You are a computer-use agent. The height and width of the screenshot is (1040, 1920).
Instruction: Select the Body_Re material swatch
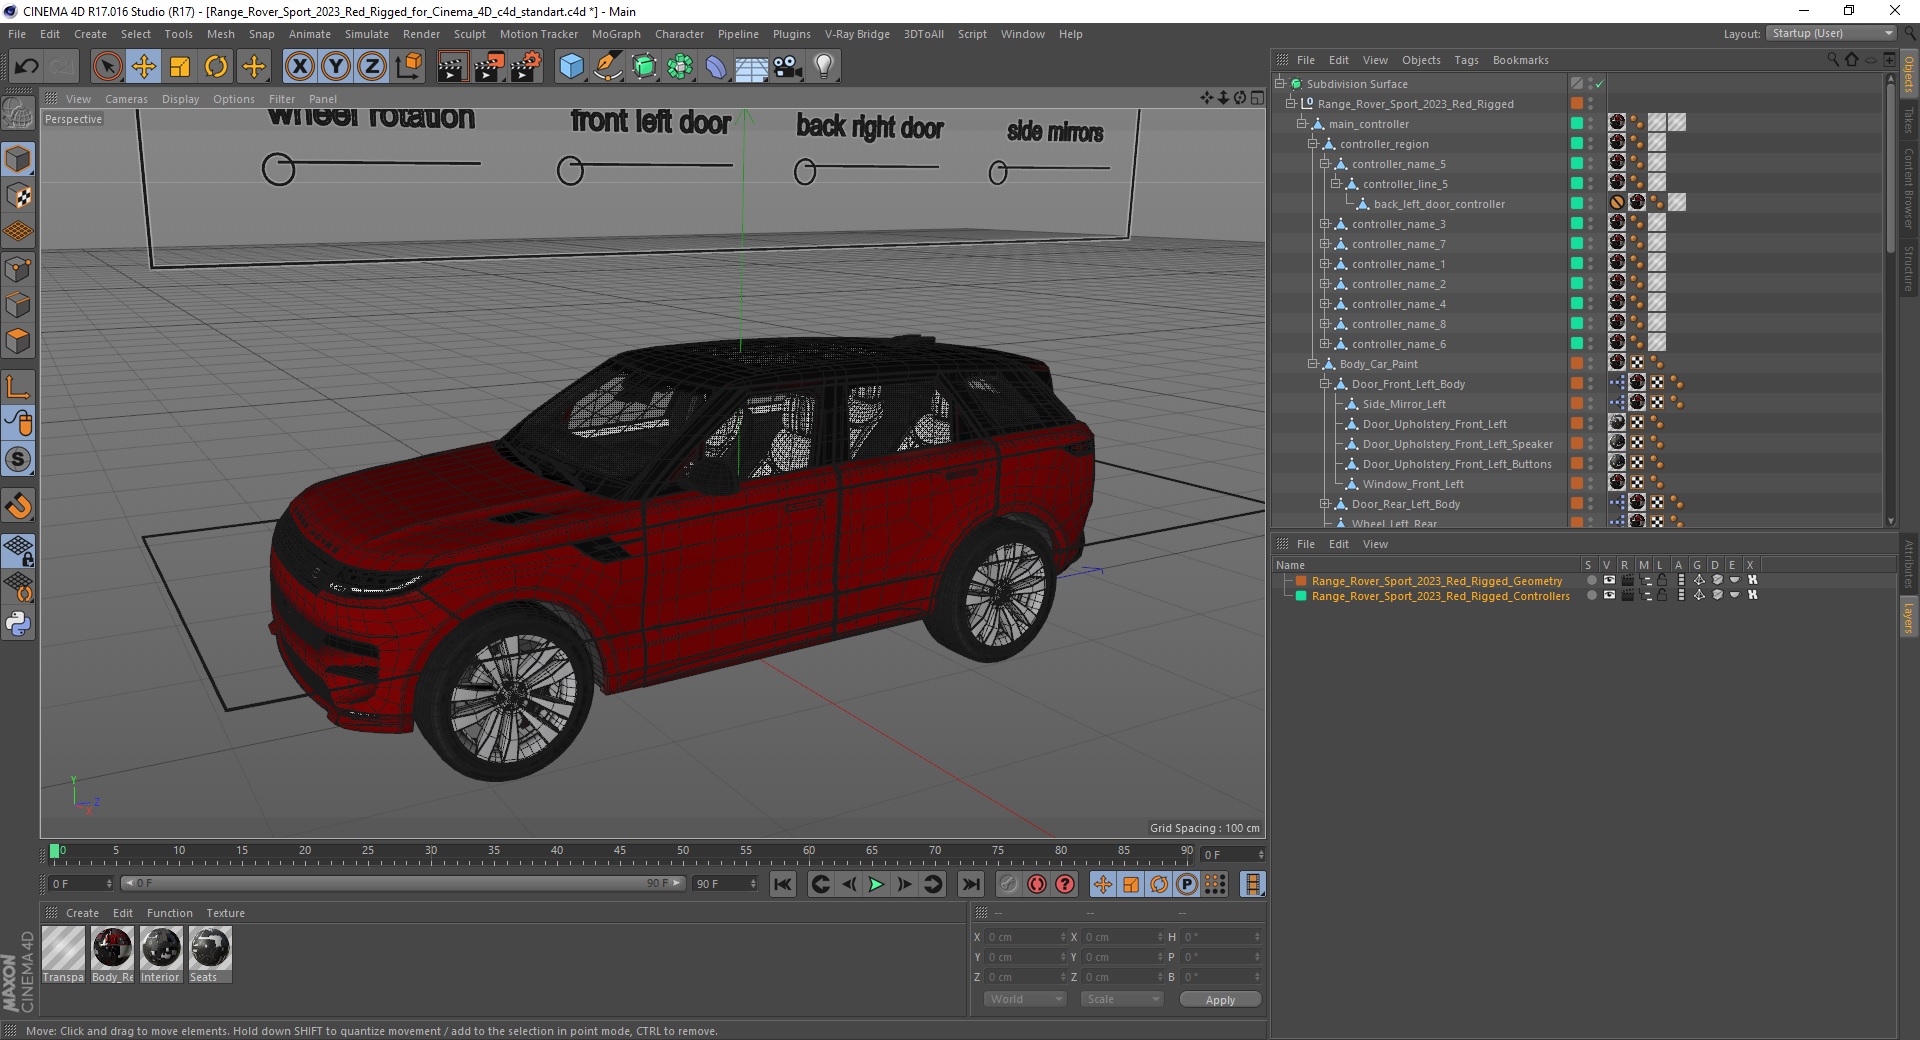point(112,955)
